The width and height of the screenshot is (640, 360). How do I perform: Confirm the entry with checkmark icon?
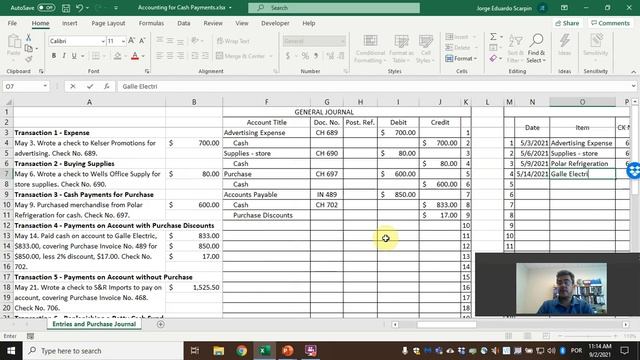(x=90, y=86)
